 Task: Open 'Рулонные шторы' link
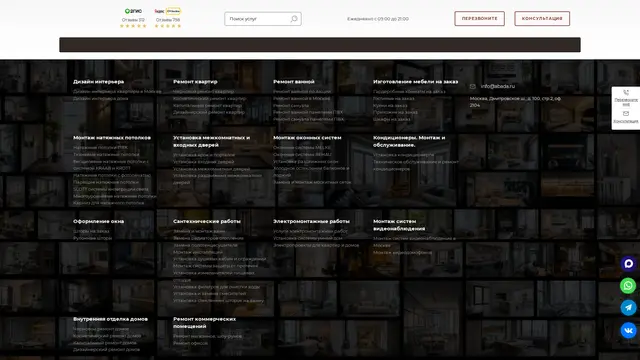(92, 238)
